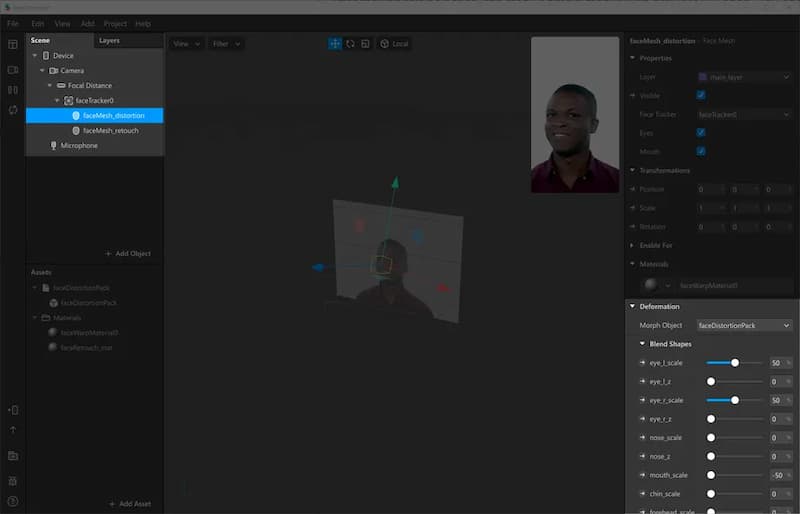This screenshot has width=800, height=514.
Task: Toggle the Eyes checkbox
Action: (701, 133)
